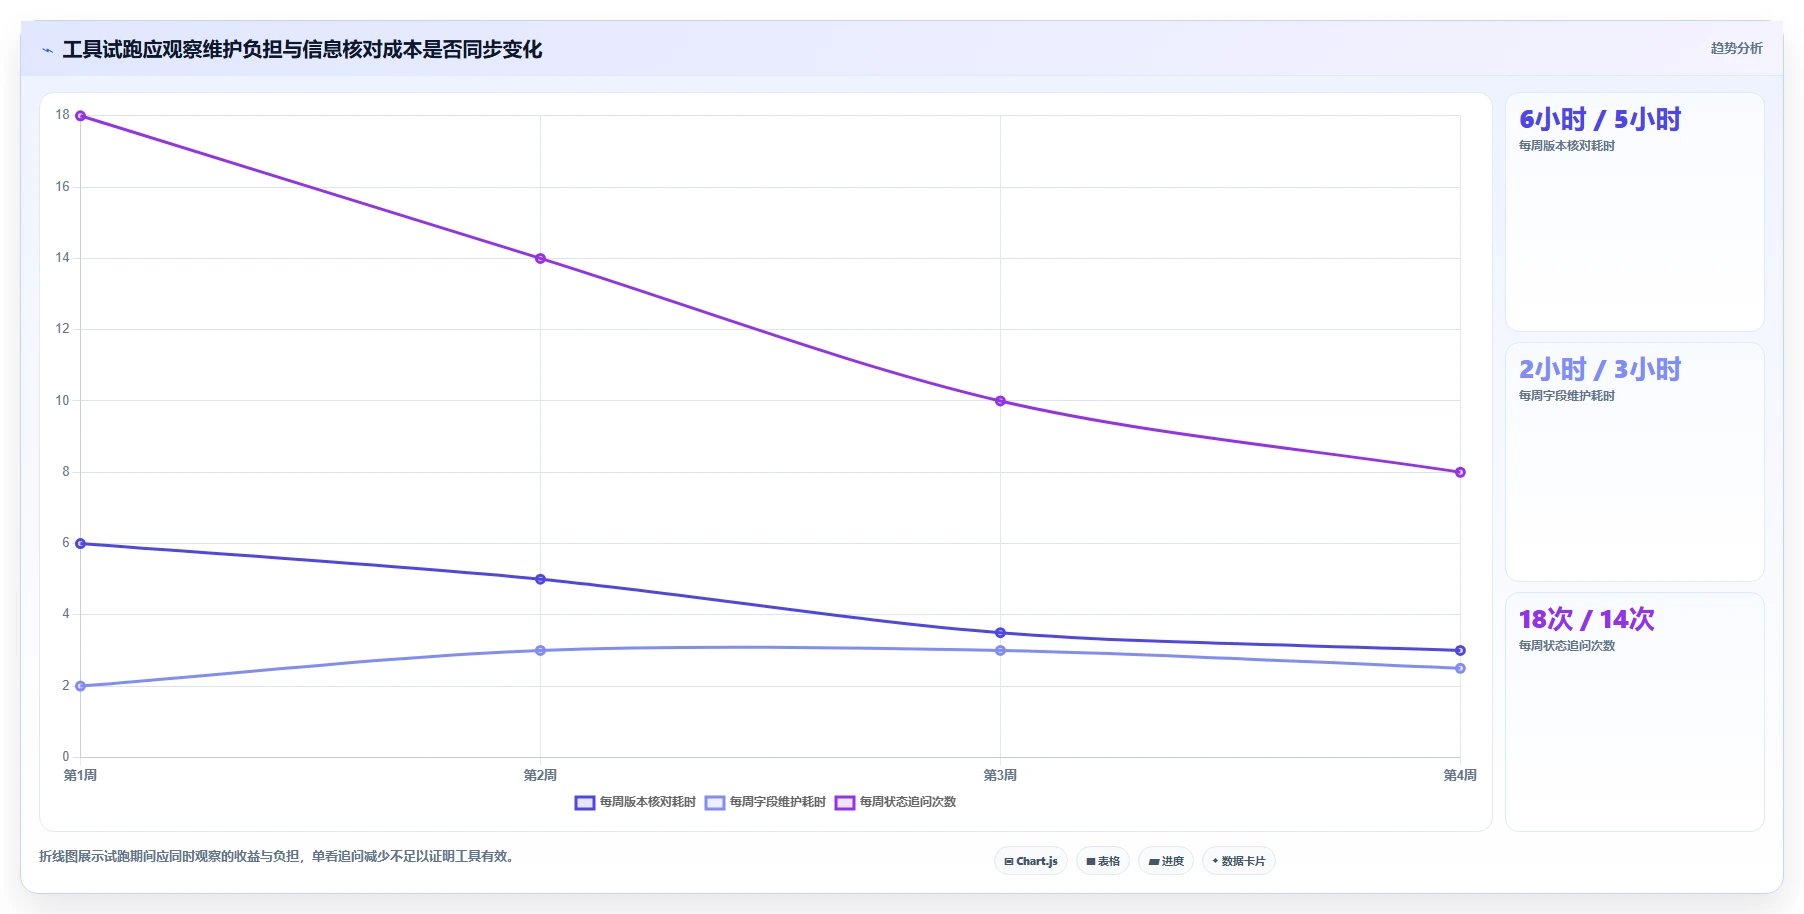Click the 每周版本核对耗时 point at 第2周 (5)
This screenshot has height=914, width=1804.
pos(540,579)
